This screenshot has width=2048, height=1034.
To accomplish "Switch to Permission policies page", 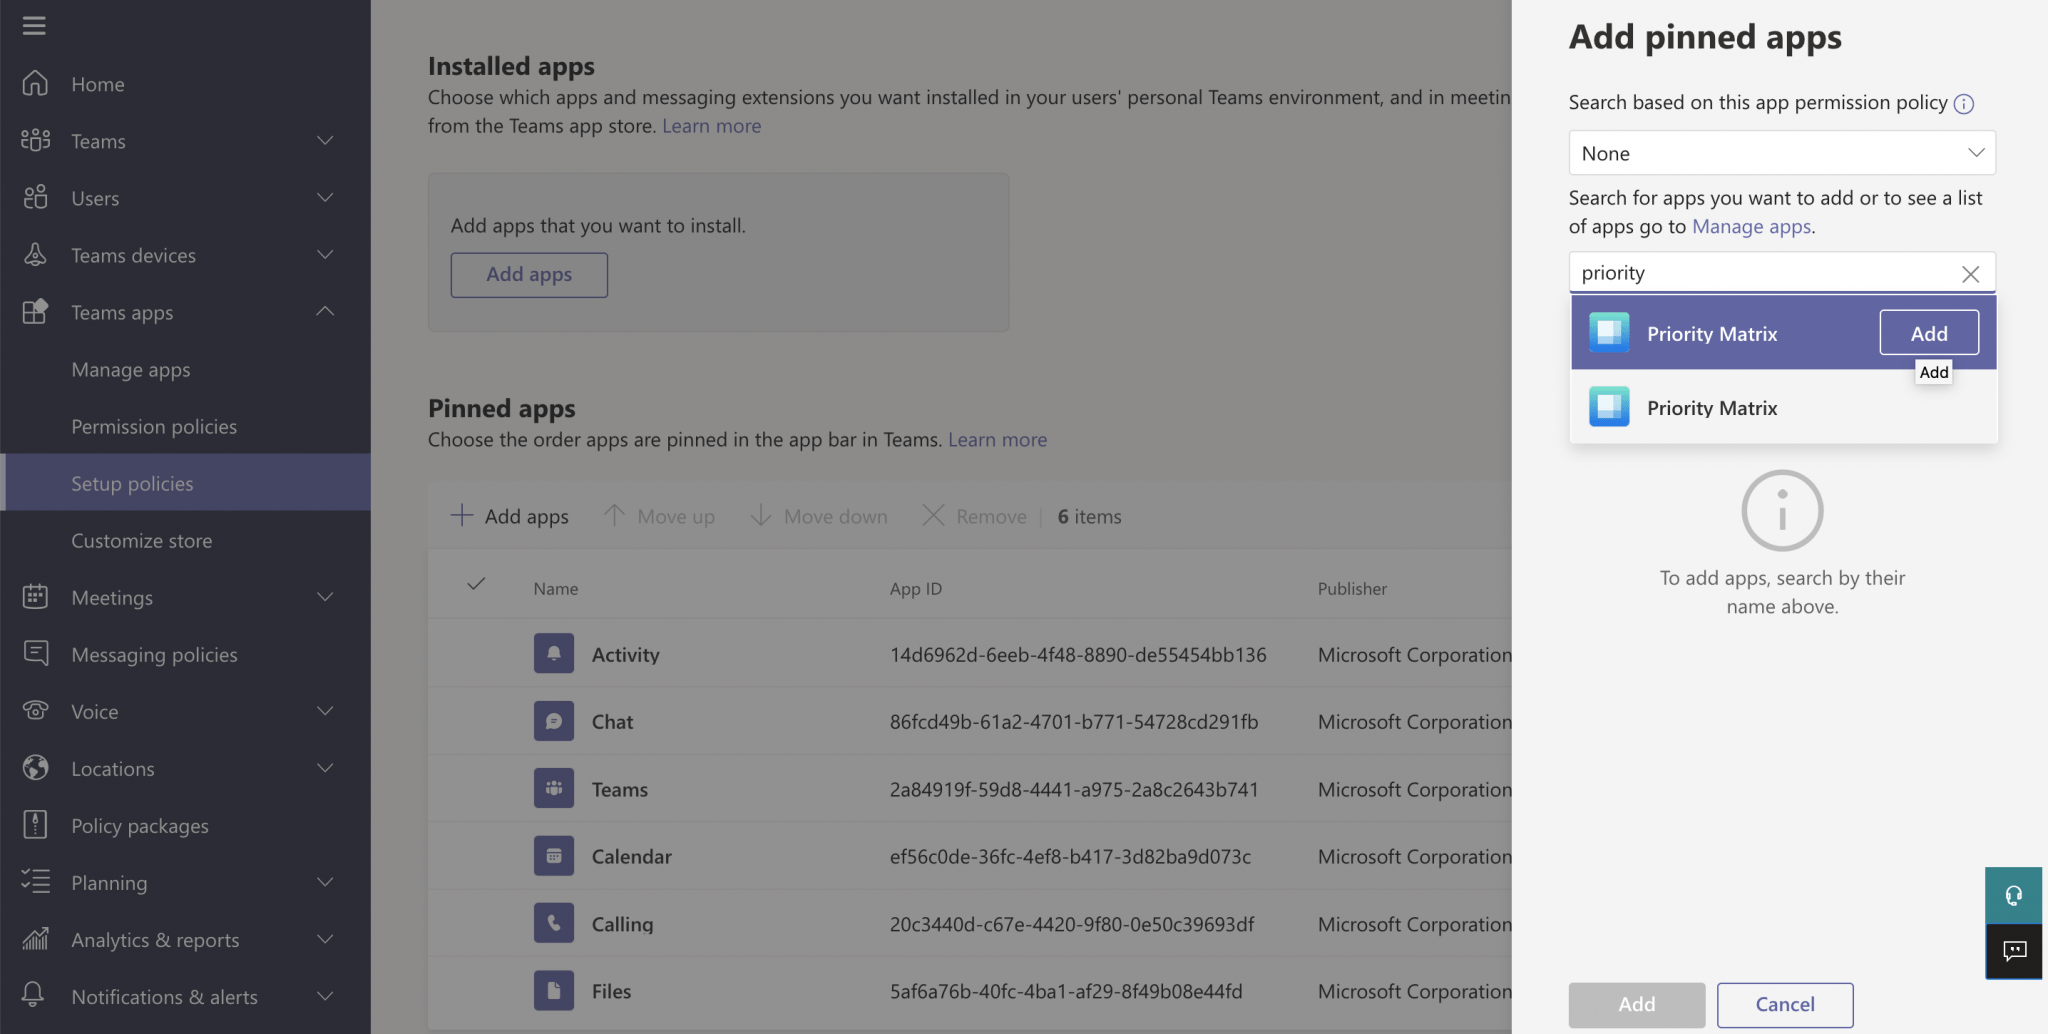I will coord(154,426).
